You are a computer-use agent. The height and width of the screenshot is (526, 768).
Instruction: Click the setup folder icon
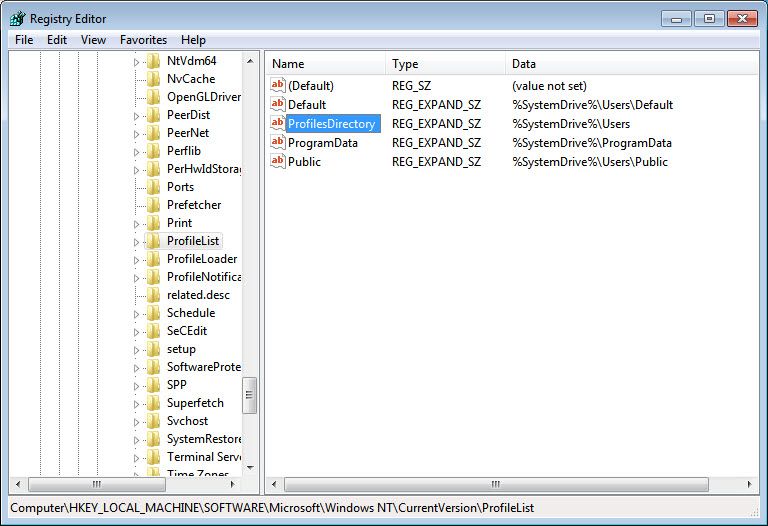(x=153, y=349)
